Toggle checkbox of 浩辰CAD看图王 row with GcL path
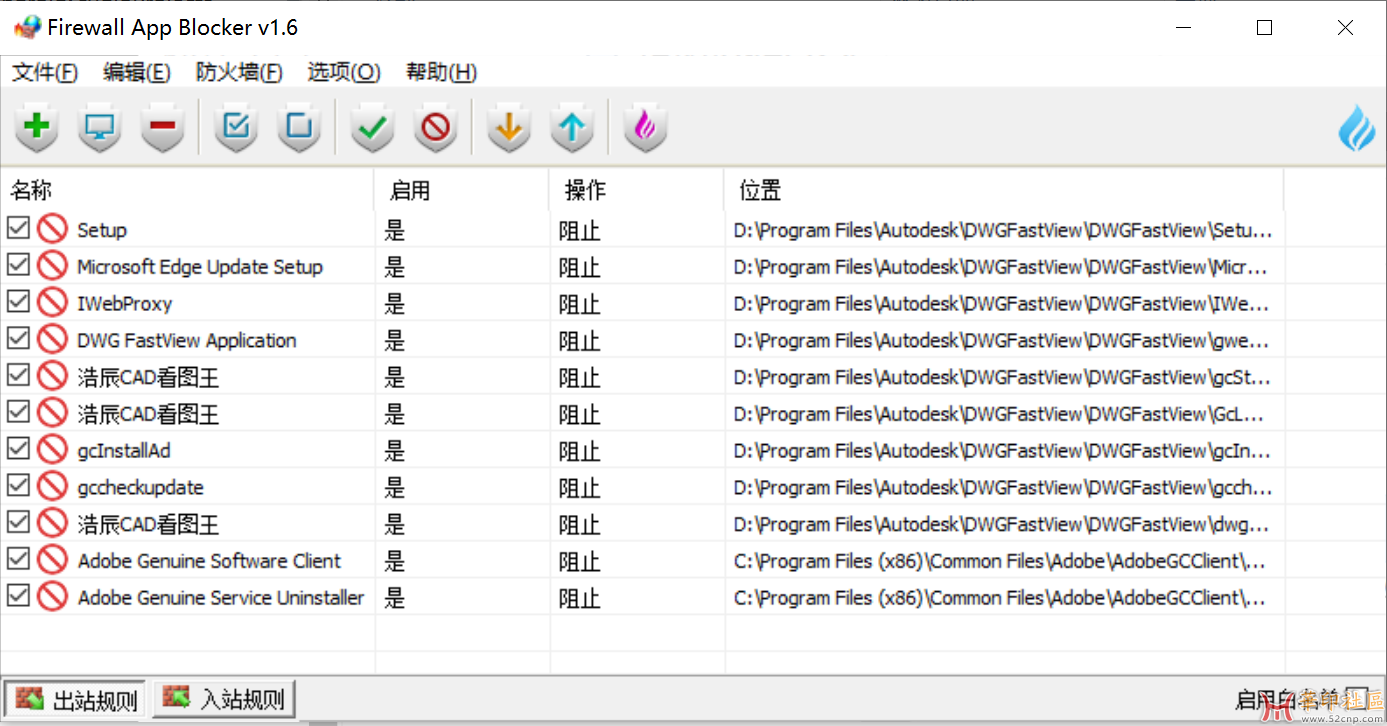This screenshot has height=726, width=1387. click(x=18, y=412)
